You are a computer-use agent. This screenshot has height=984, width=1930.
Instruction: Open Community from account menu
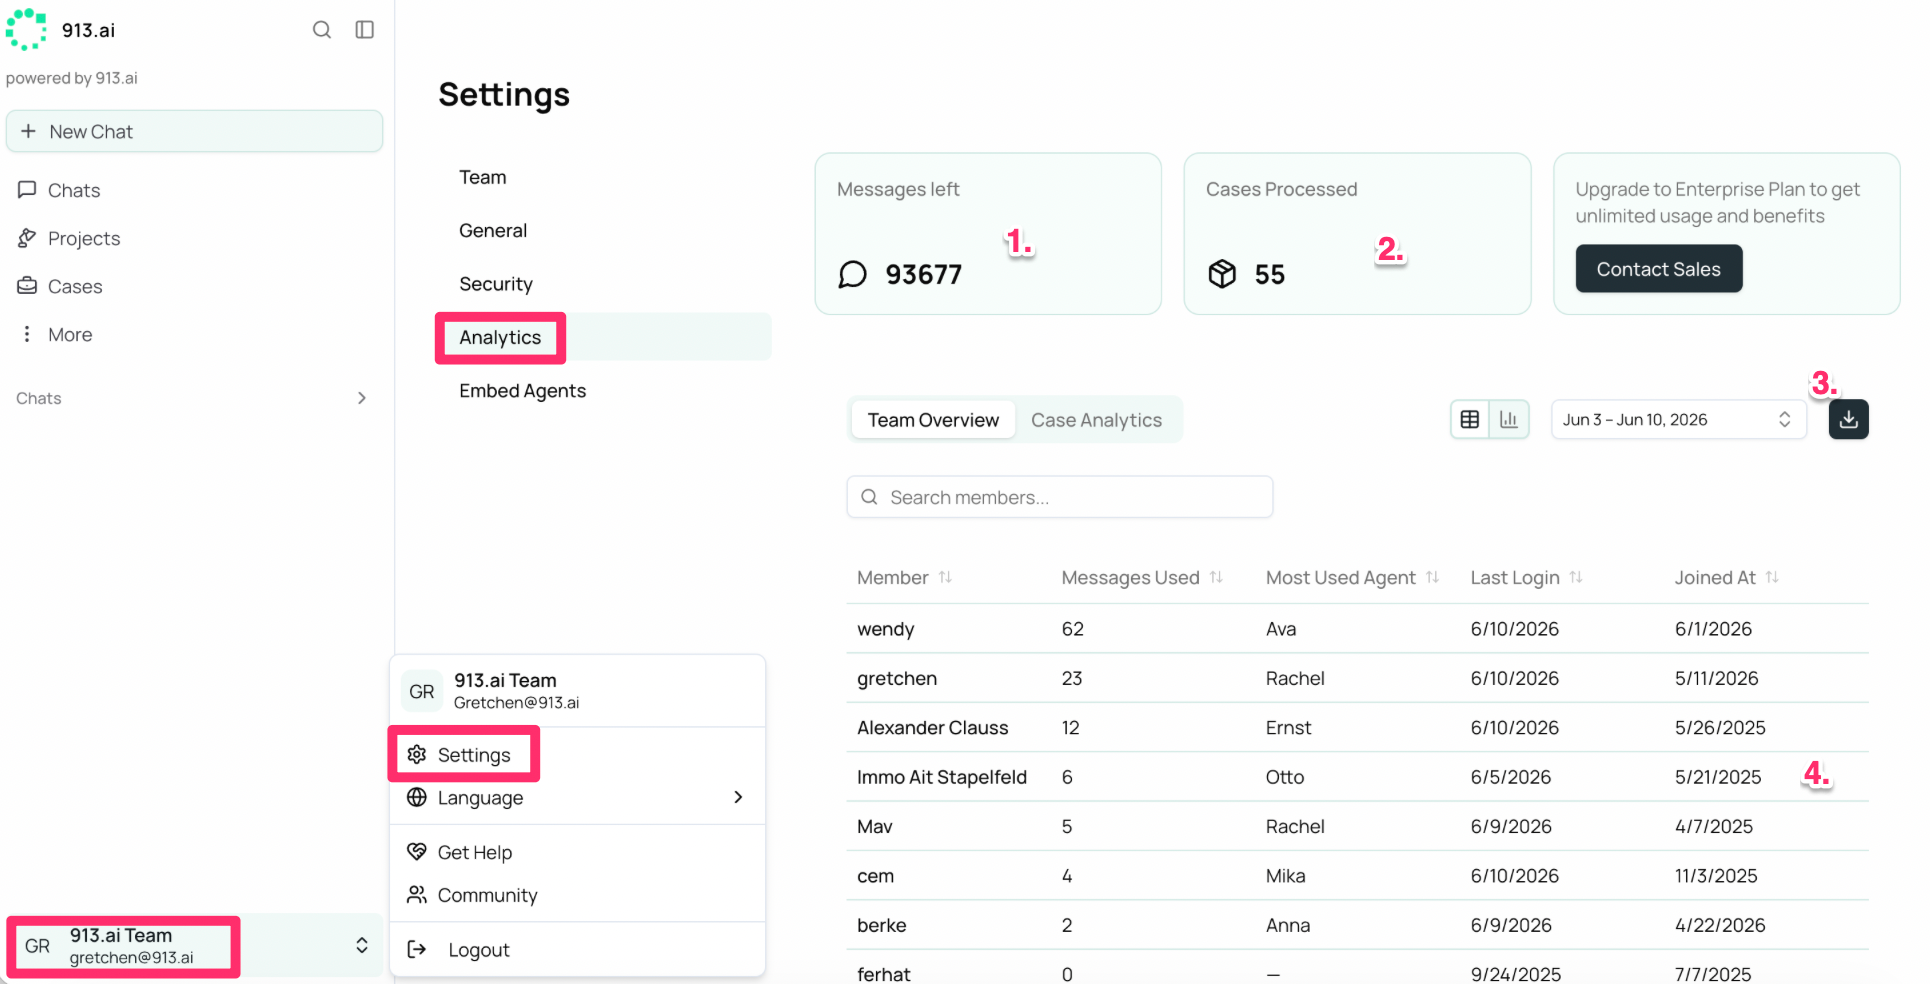[x=577, y=895]
